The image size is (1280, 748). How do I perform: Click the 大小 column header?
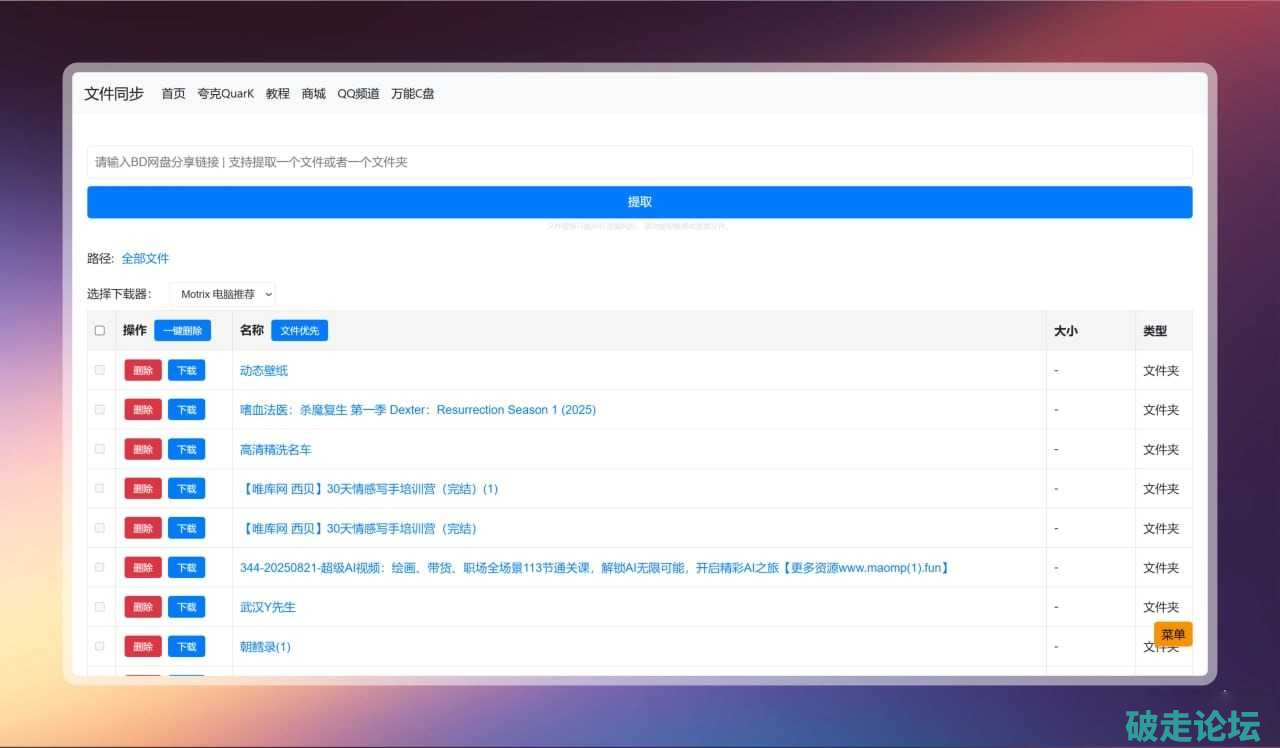pos(1066,331)
